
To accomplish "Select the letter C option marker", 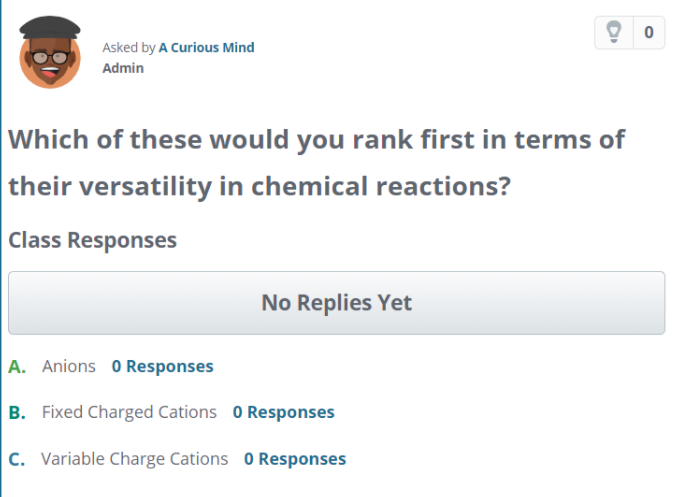I will coord(17,459).
